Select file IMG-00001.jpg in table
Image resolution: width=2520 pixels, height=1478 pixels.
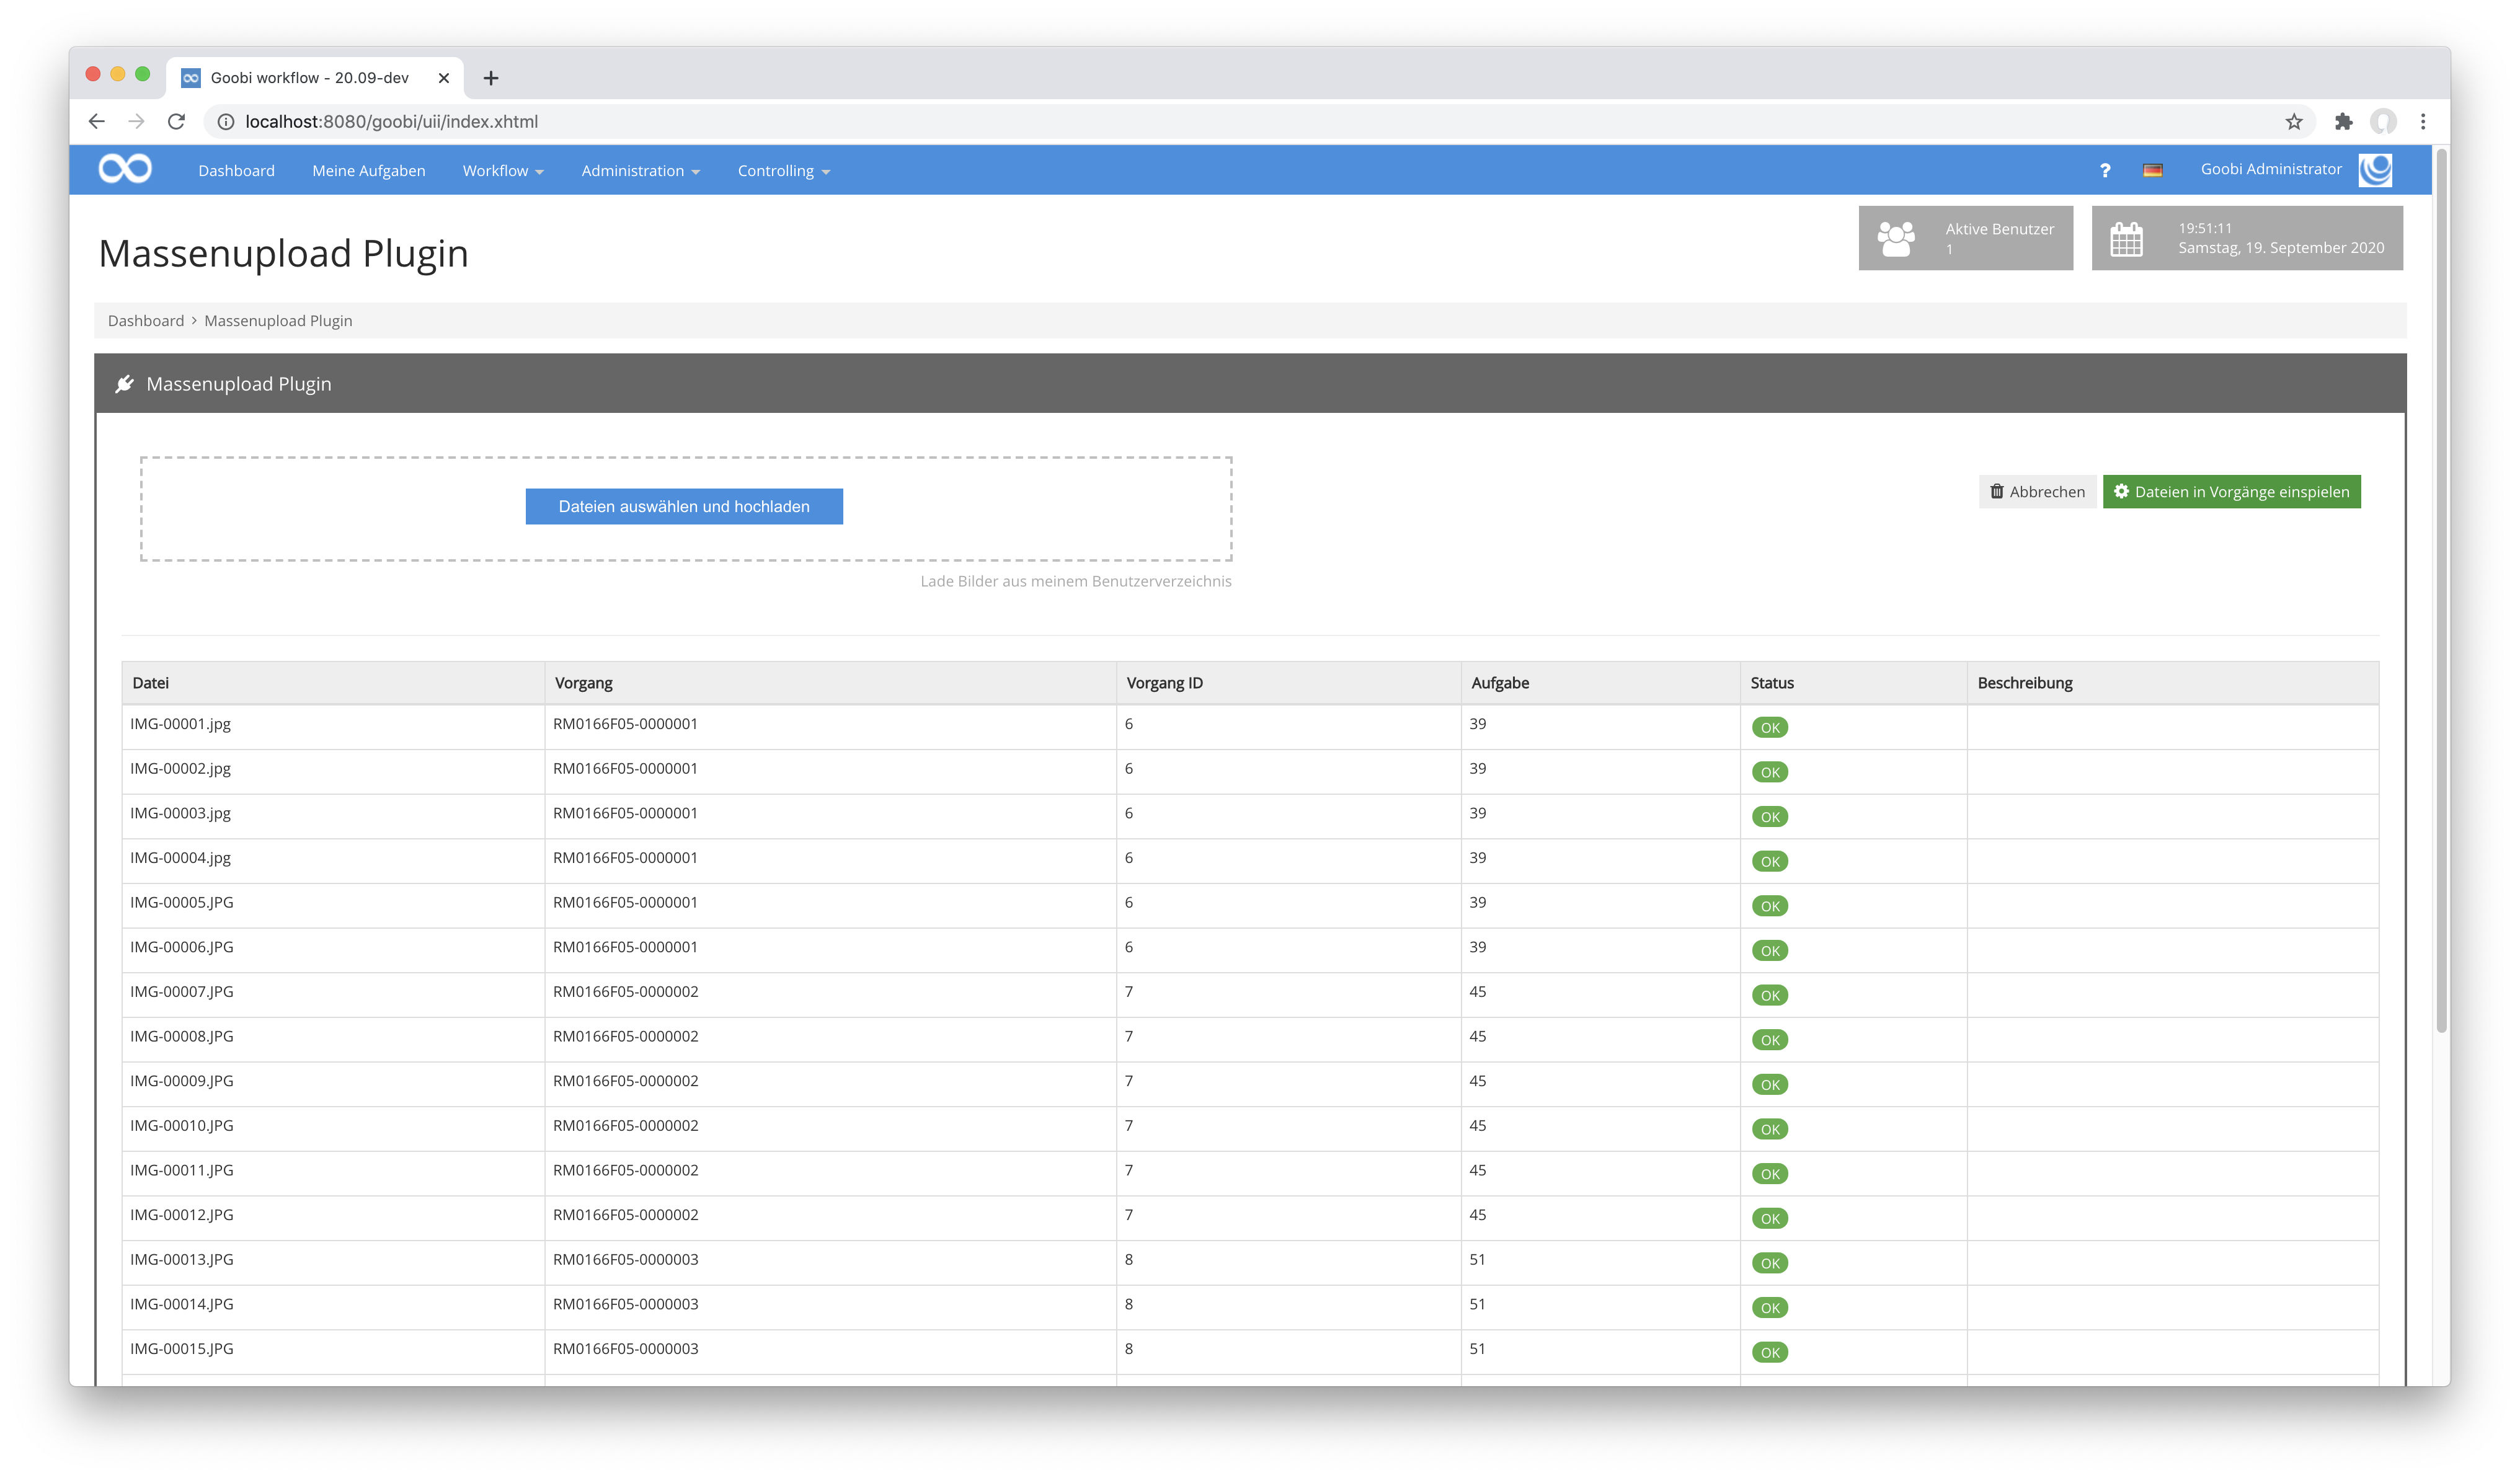pos(180,724)
